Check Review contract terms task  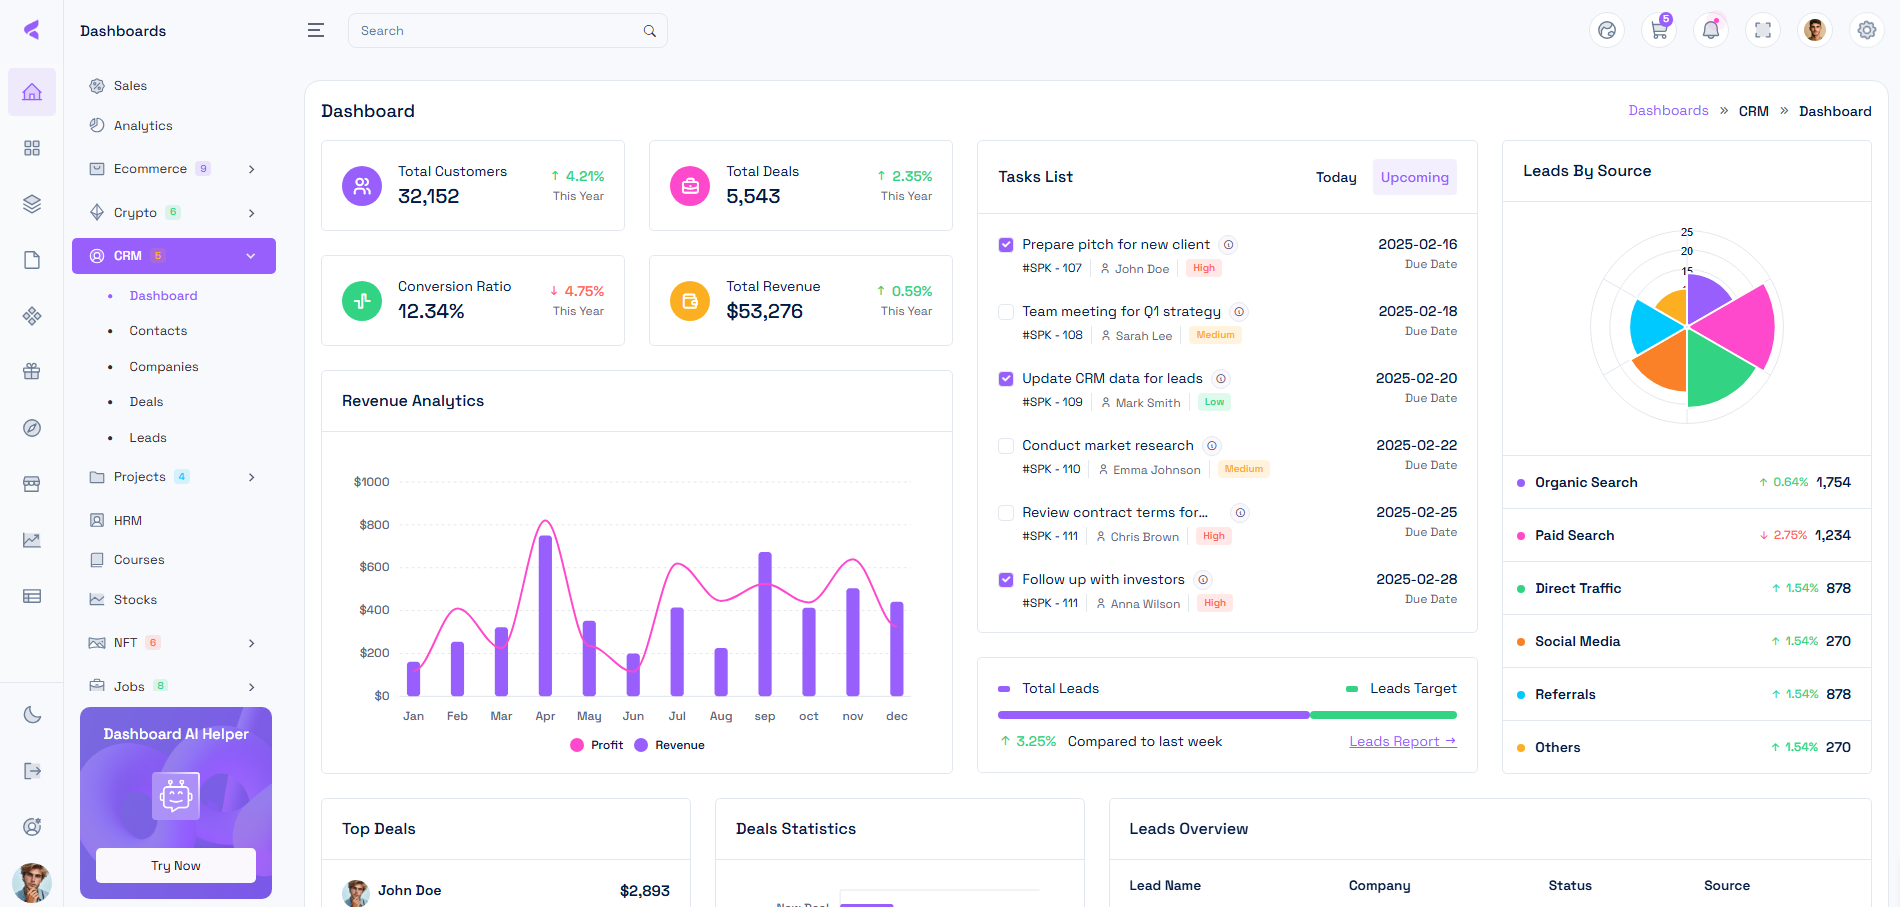[1006, 513]
